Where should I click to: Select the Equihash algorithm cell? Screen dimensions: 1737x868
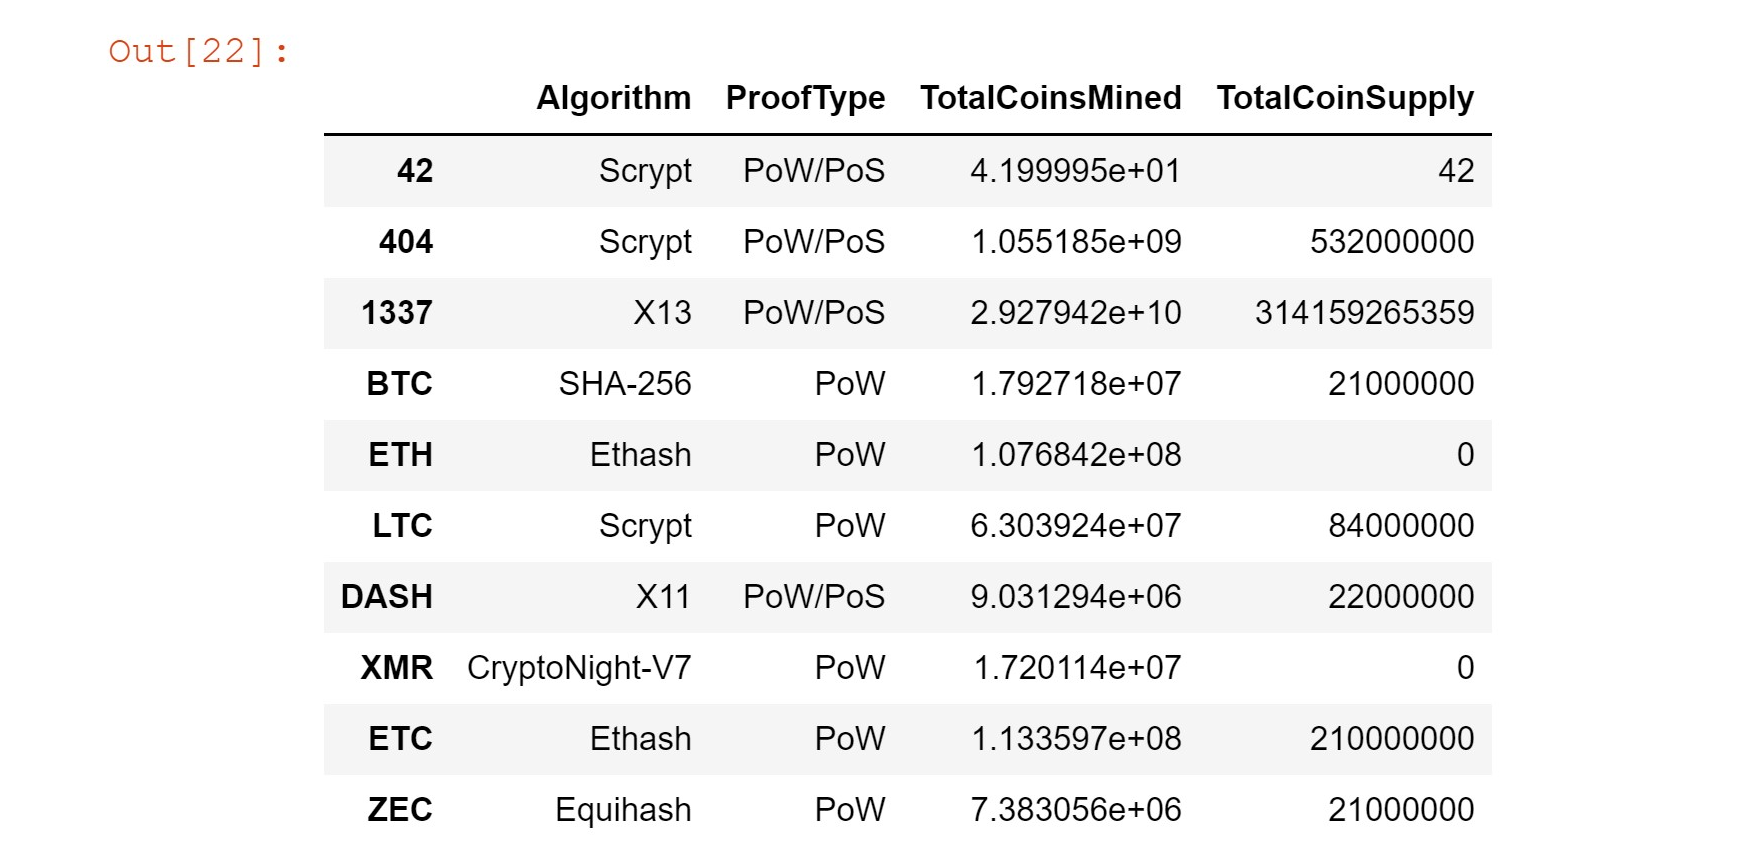pos(623,810)
